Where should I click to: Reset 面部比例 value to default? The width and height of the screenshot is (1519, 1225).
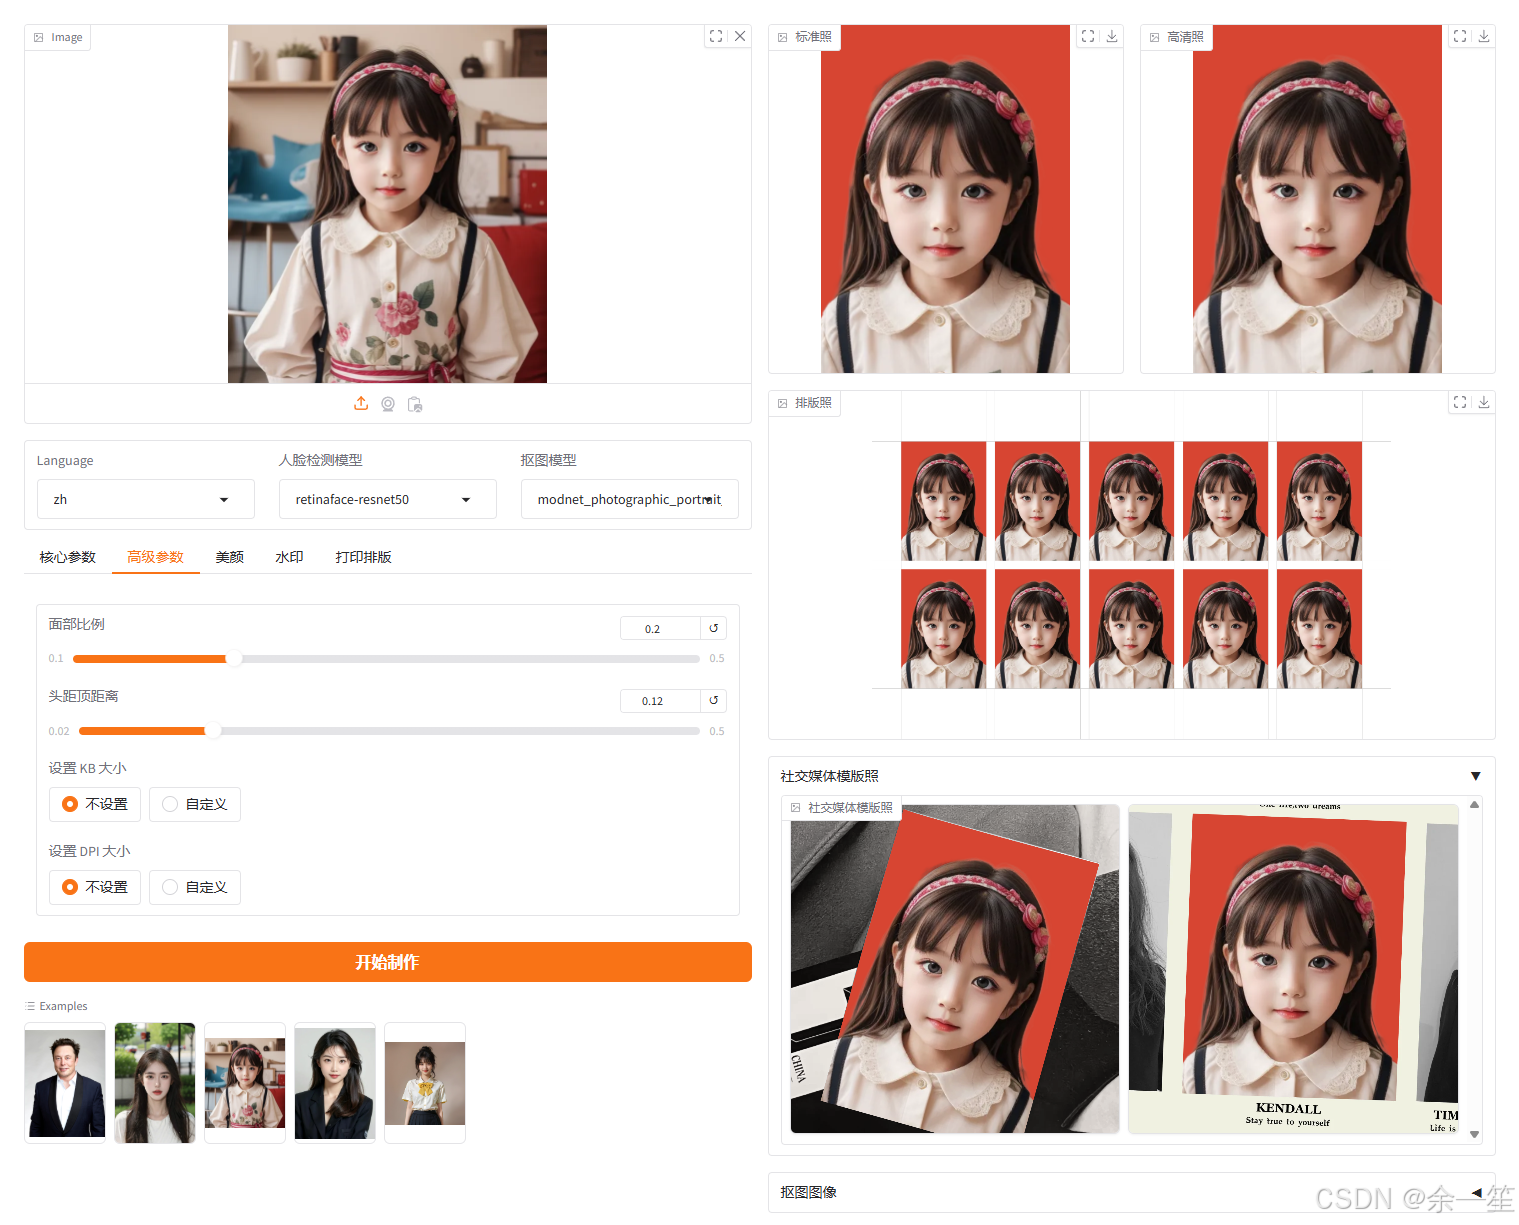coord(714,628)
